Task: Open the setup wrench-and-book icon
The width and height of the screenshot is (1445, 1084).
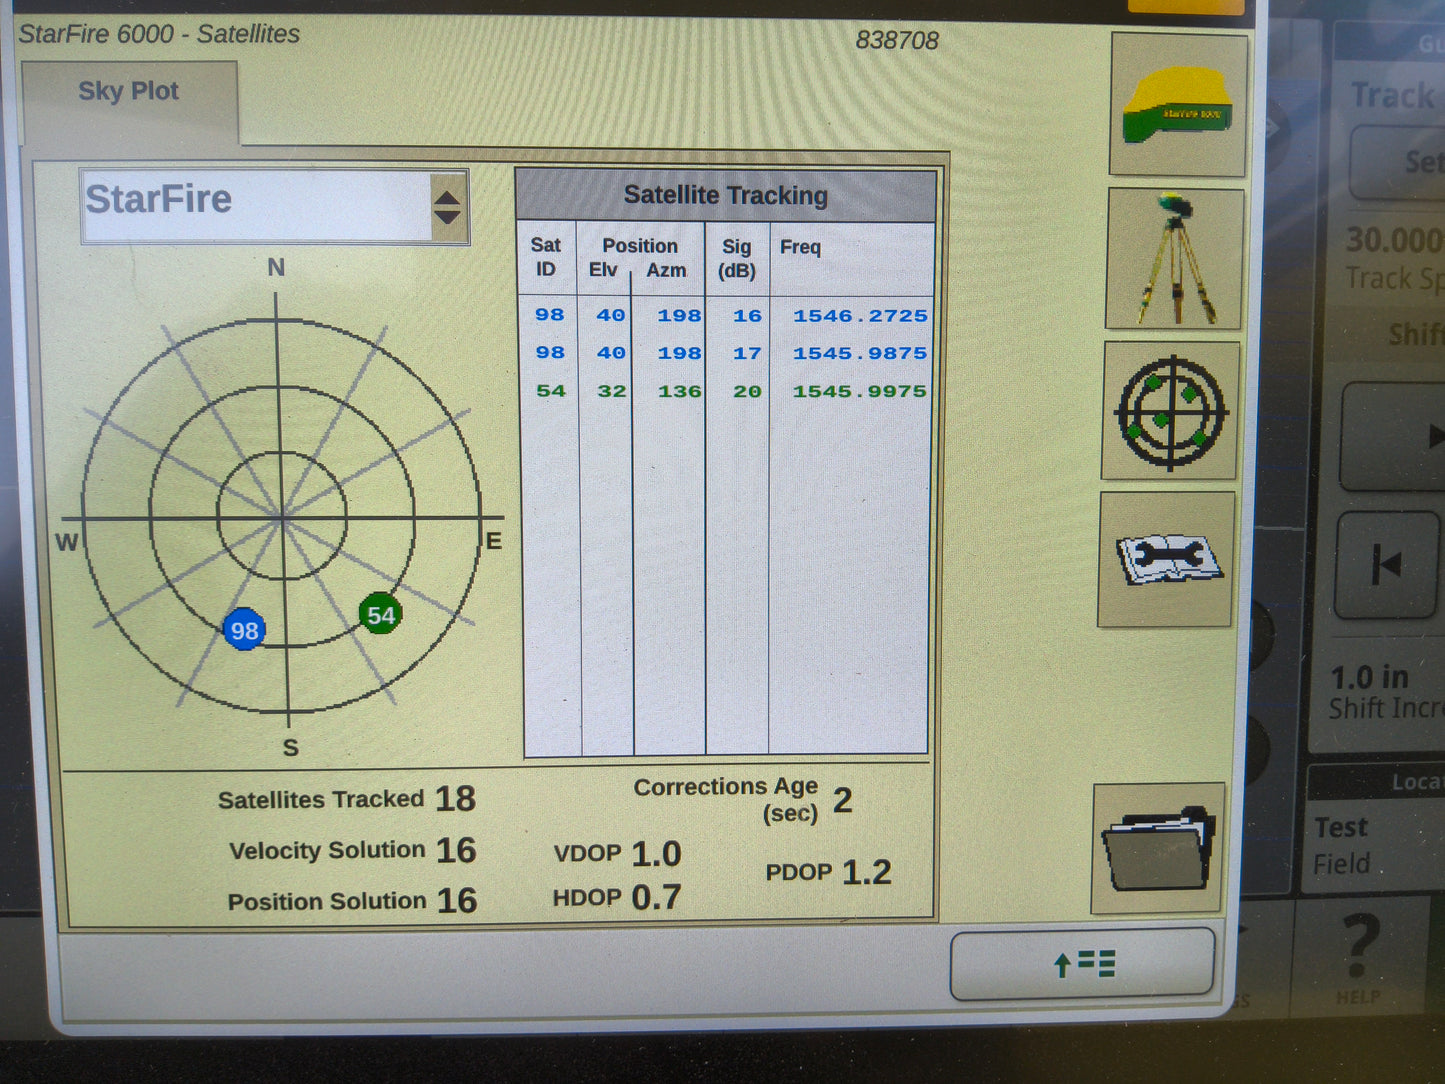Action: (x=1167, y=560)
